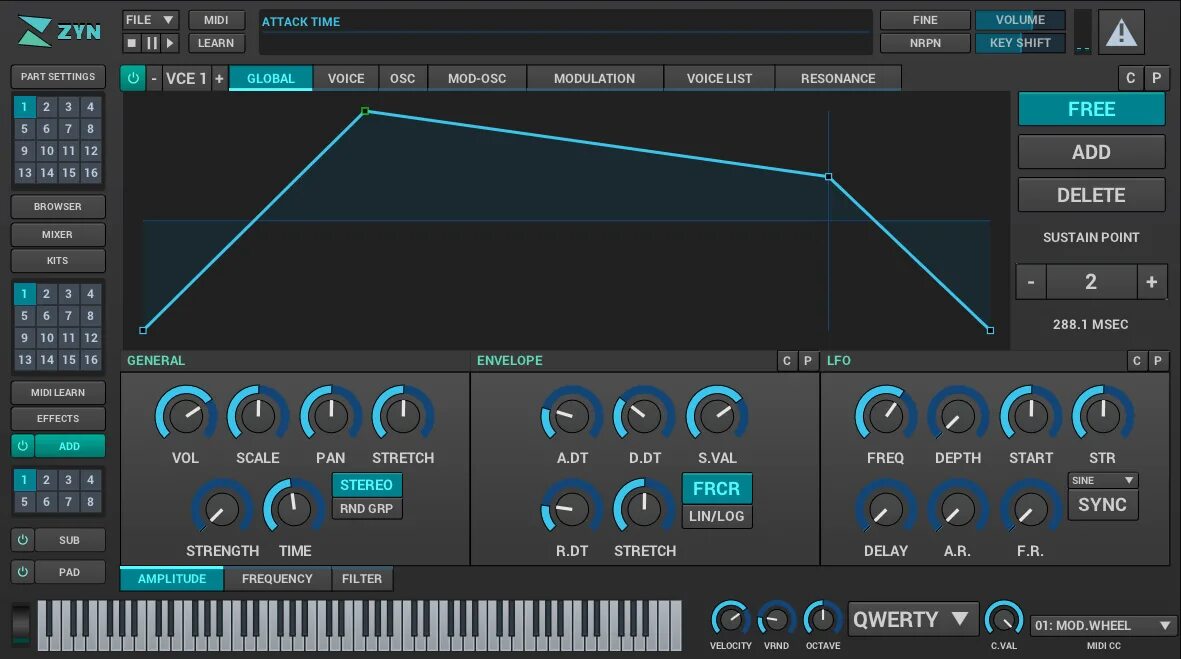Switch to the FREQUENCY envelope tab
This screenshot has height=659, width=1181.
[277, 578]
